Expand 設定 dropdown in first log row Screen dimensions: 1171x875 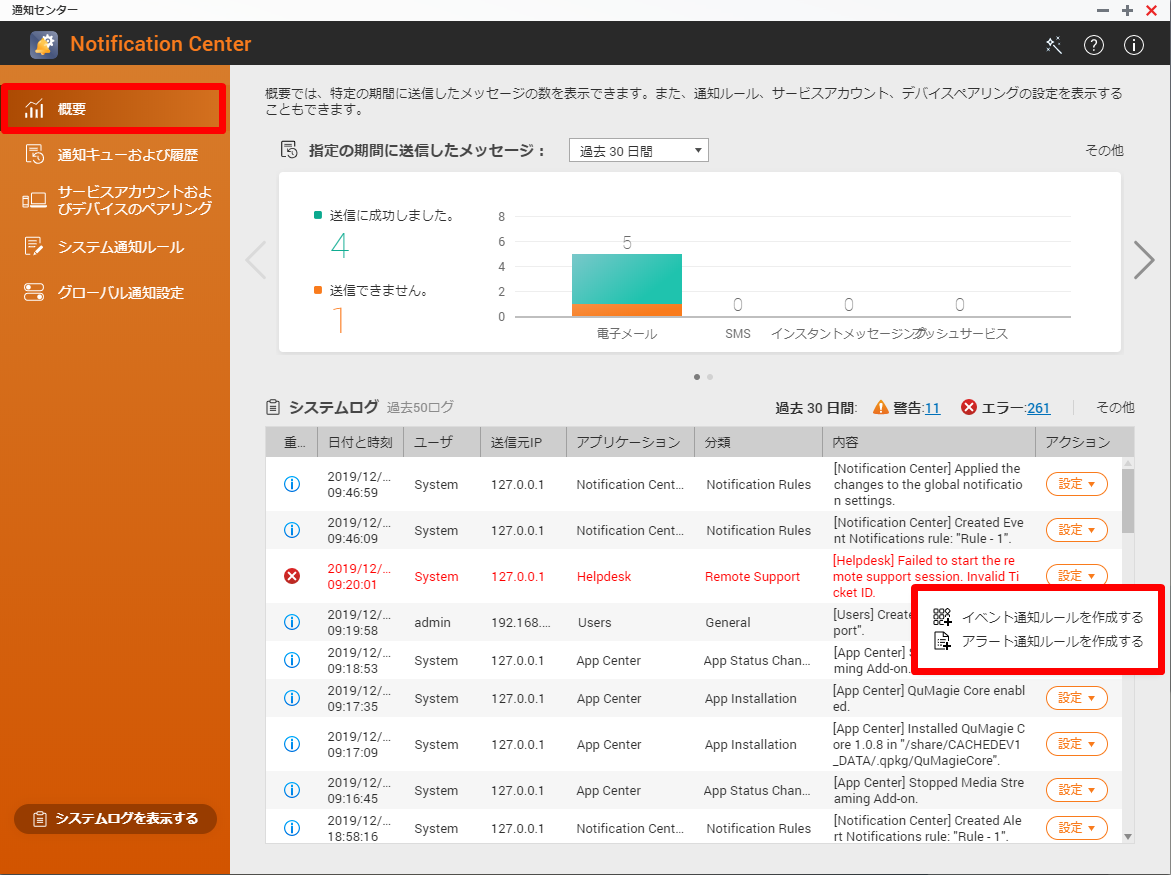(x=1076, y=484)
